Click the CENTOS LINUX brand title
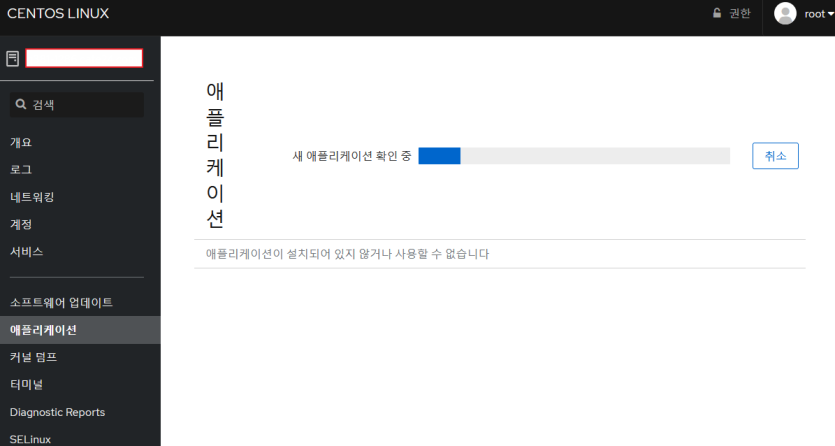The width and height of the screenshot is (835, 446). pos(58,13)
